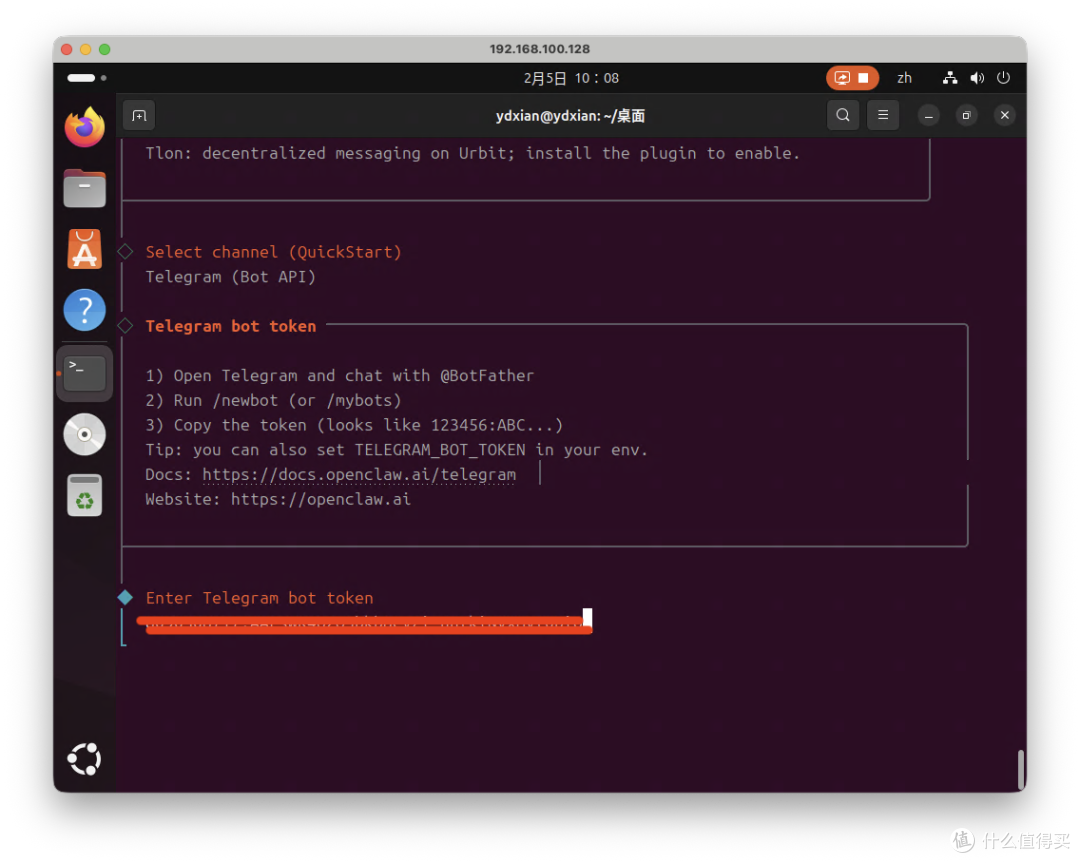Click the 192.168.100.128 window title
Screen dimensions: 1080x863
tap(540, 49)
